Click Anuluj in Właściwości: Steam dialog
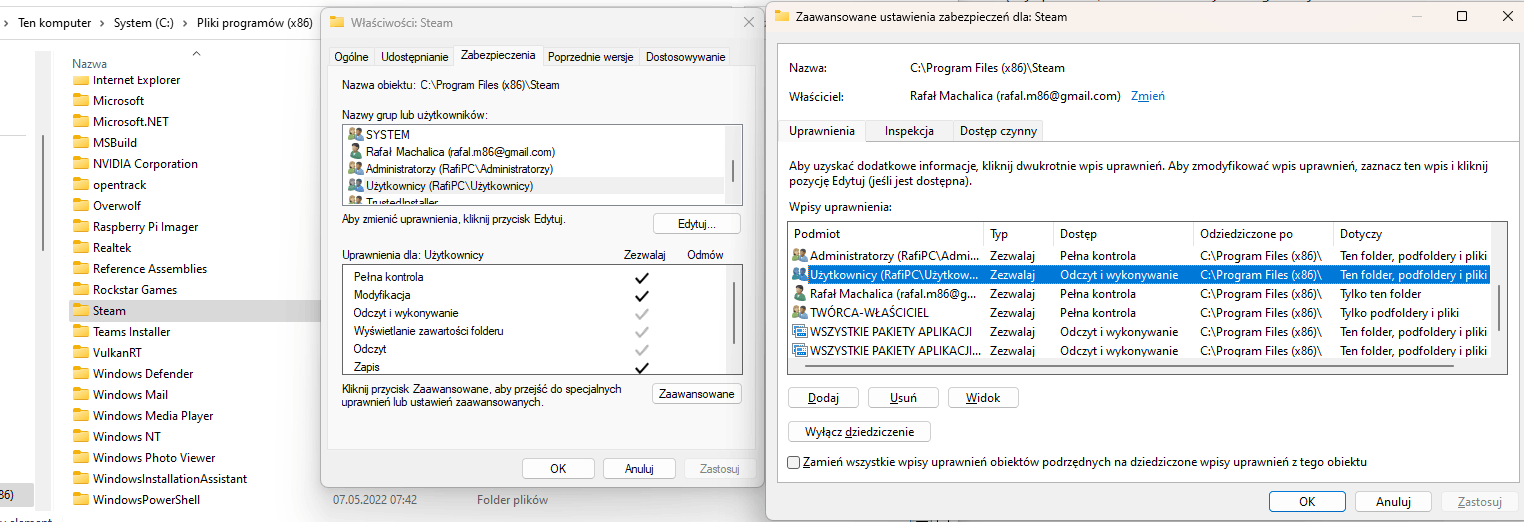Image resolution: width=1524 pixels, height=522 pixels. [639, 468]
